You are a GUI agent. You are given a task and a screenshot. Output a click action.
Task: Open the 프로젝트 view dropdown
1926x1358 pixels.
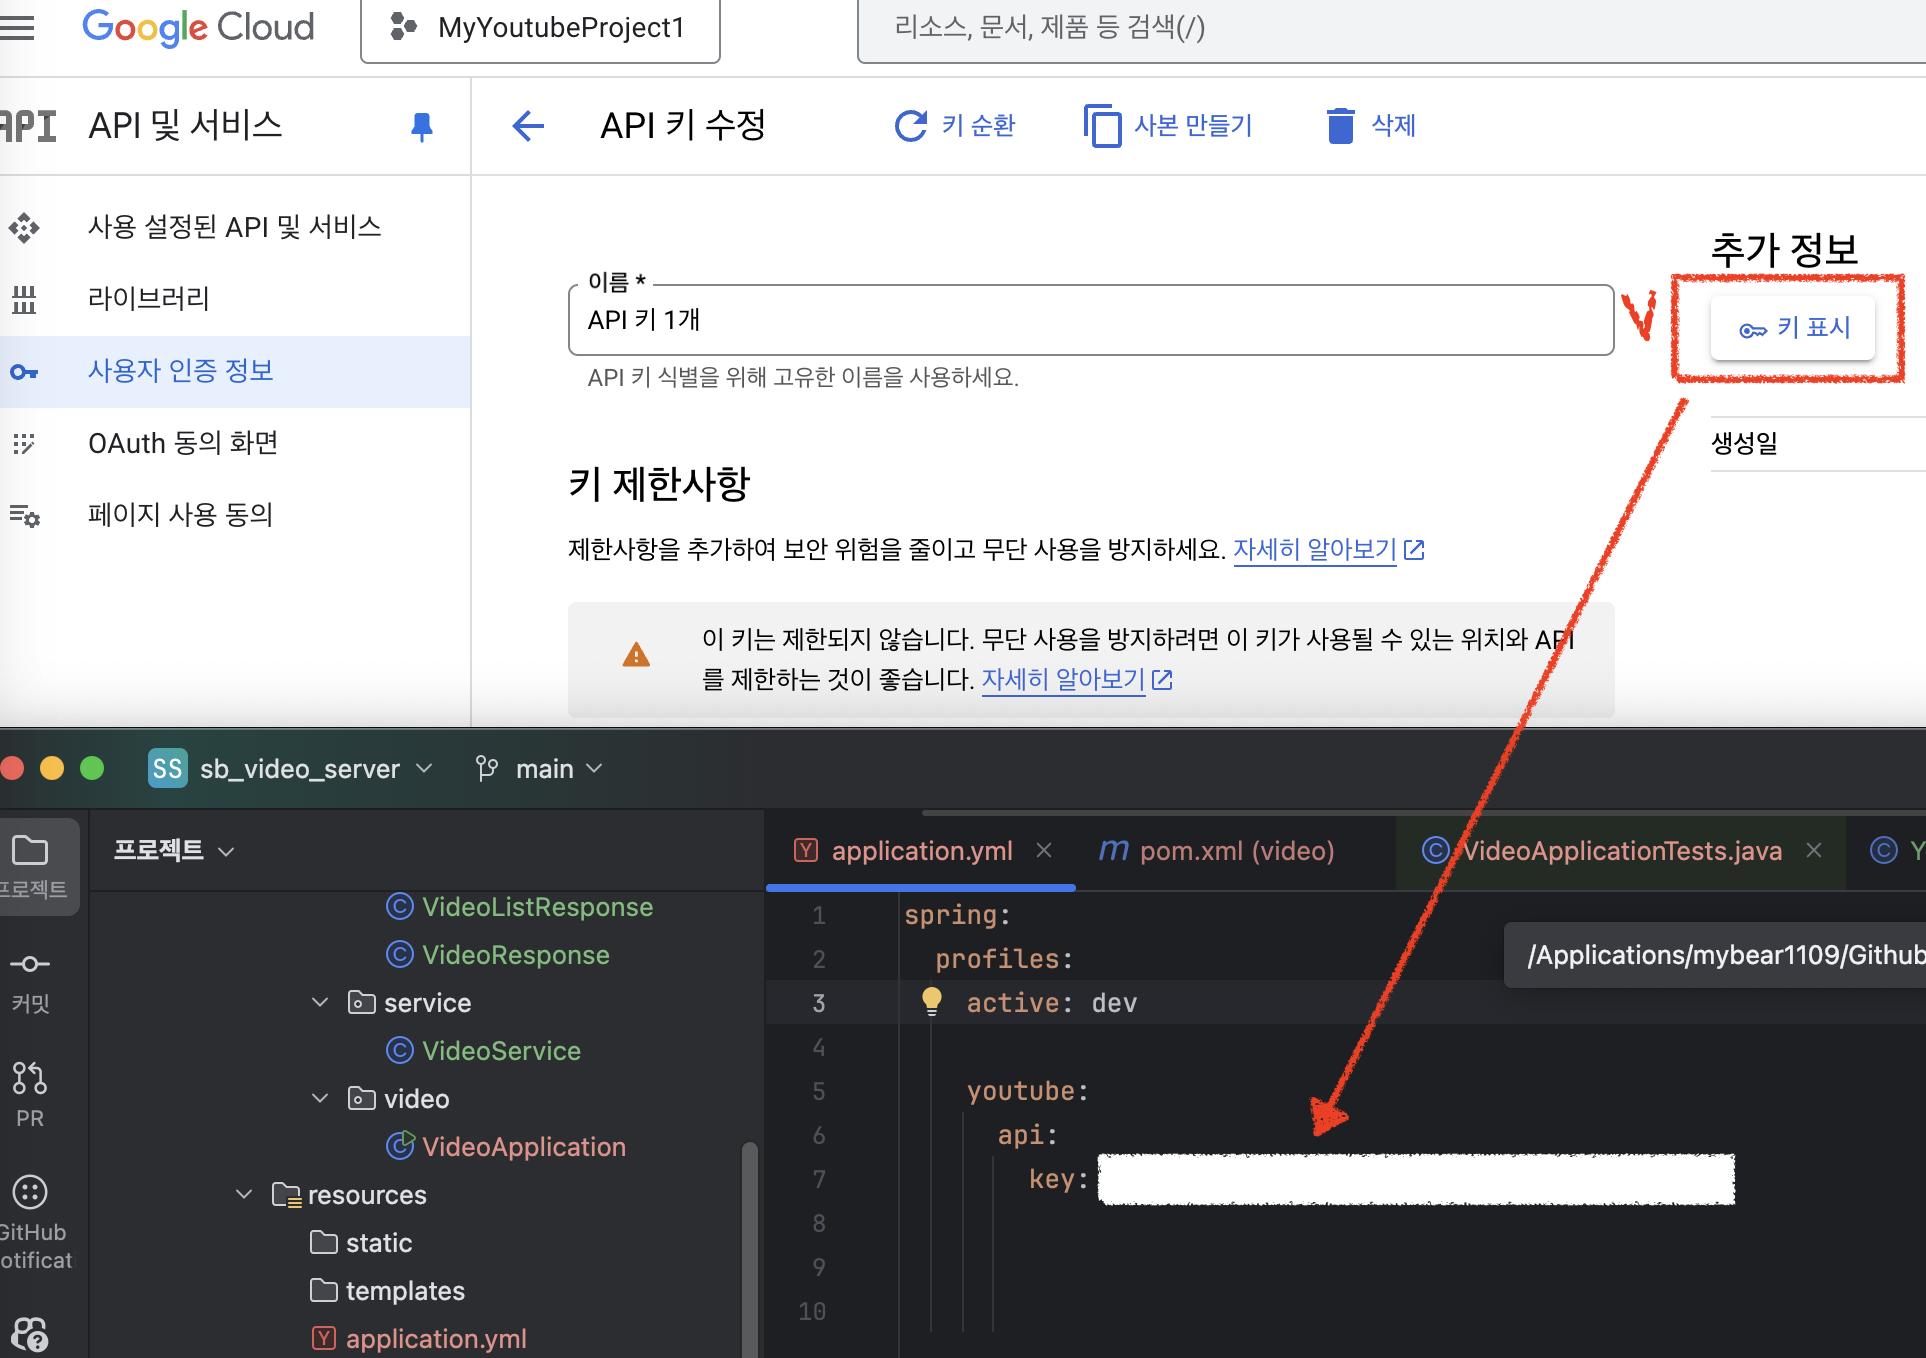coord(174,850)
